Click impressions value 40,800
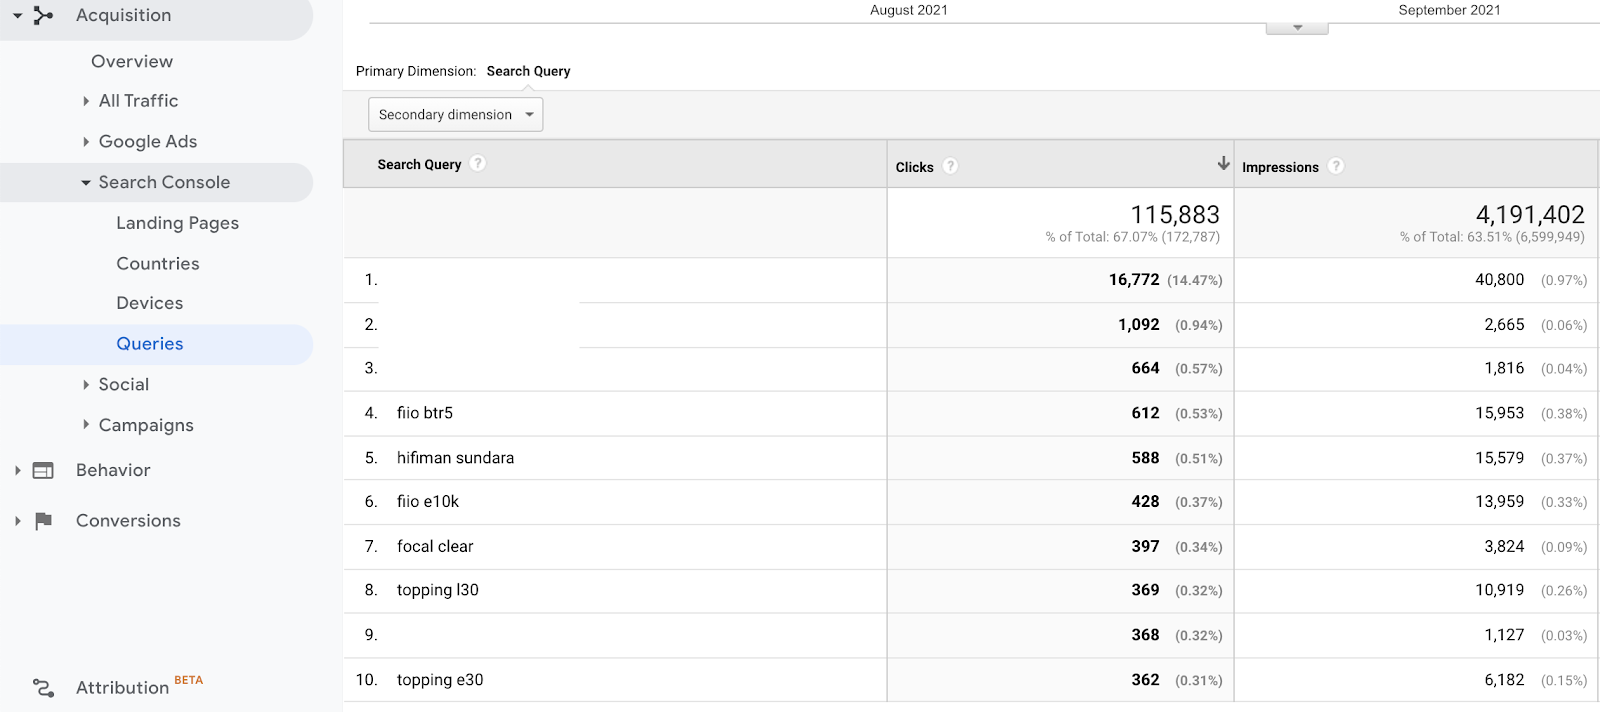 tap(1500, 280)
